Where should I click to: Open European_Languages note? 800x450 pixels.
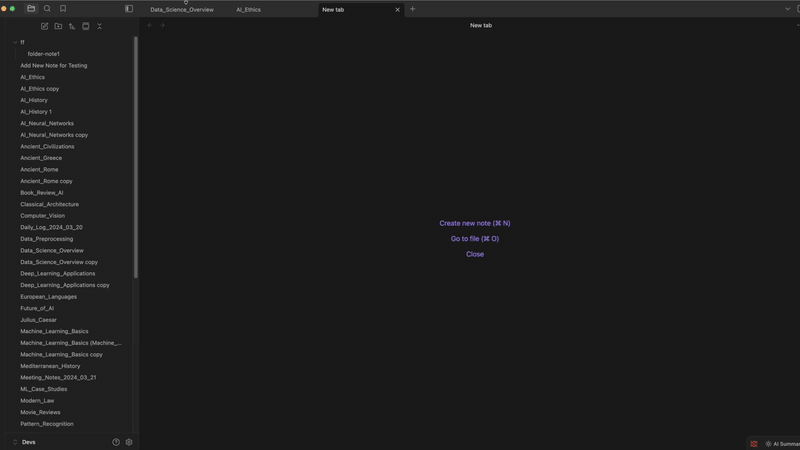48,297
